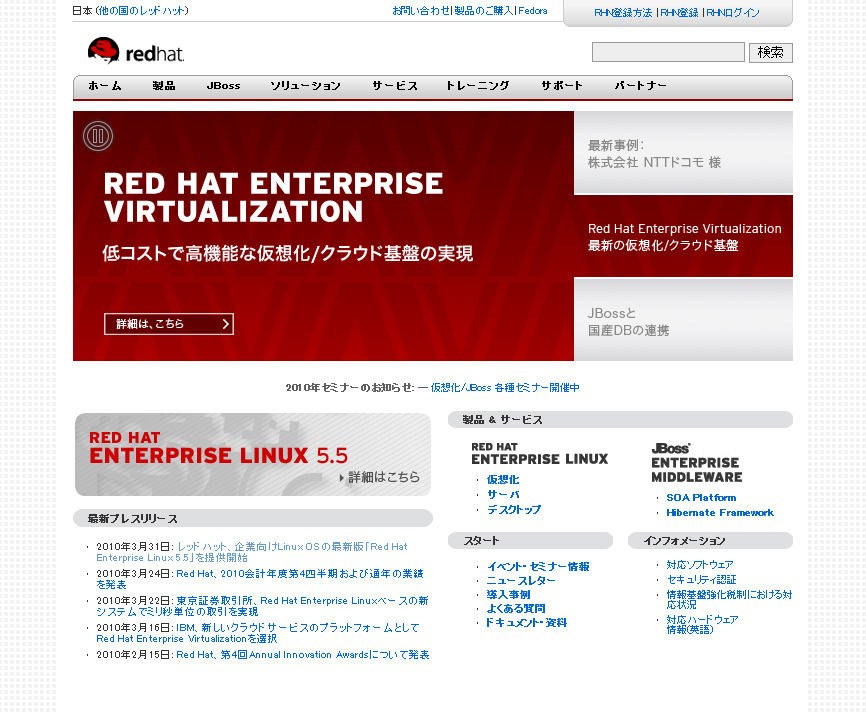This screenshot has width=866, height=713.
Task: Select the JBossと国産DBの連携 banner tab
Action: (683, 320)
